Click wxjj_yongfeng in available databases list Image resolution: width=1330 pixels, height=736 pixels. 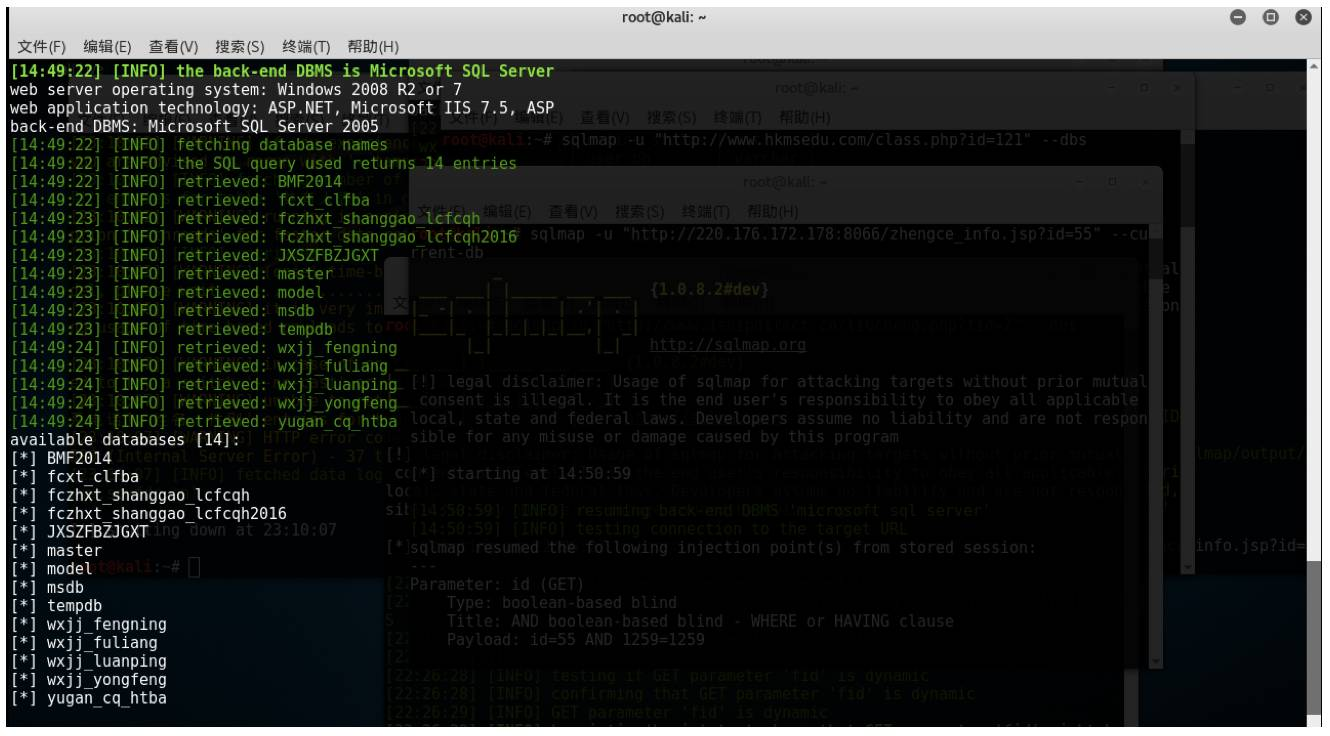pos(106,679)
